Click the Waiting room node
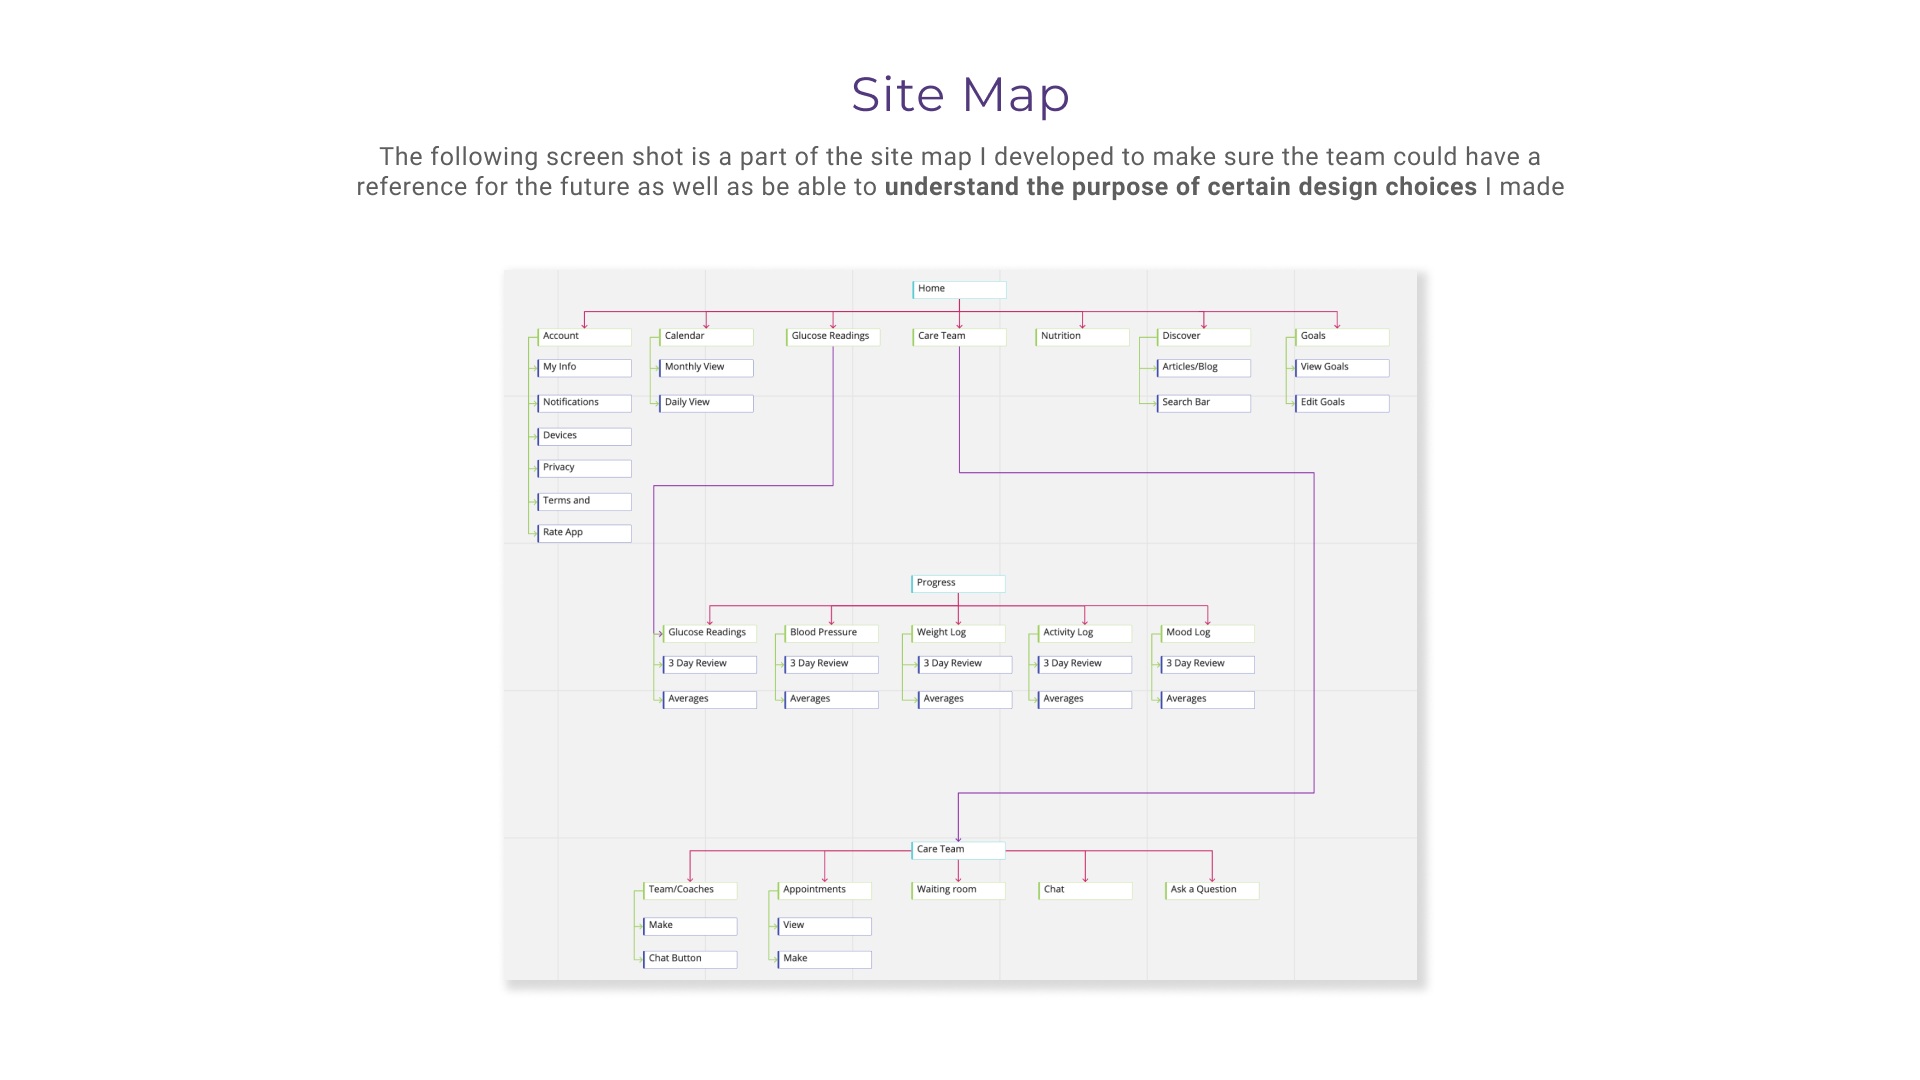 click(958, 890)
